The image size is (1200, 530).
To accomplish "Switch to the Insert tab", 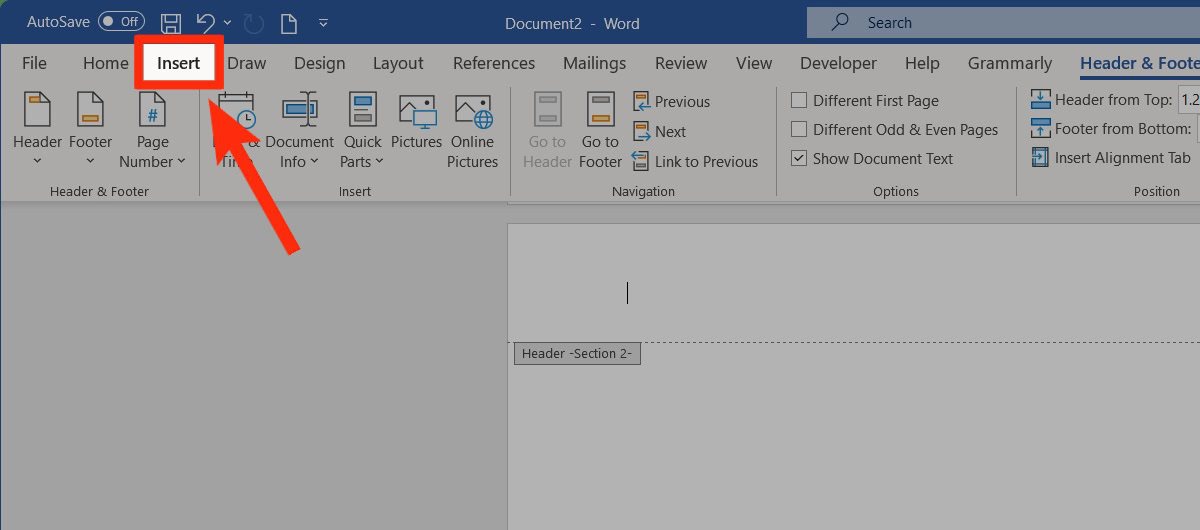I will (179, 63).
